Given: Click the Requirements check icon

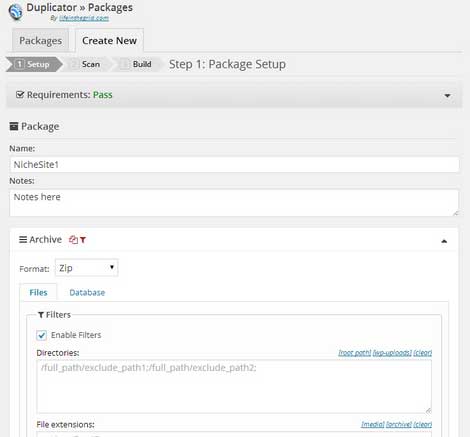Looking at the screenshot, I should tap(20, 95).
